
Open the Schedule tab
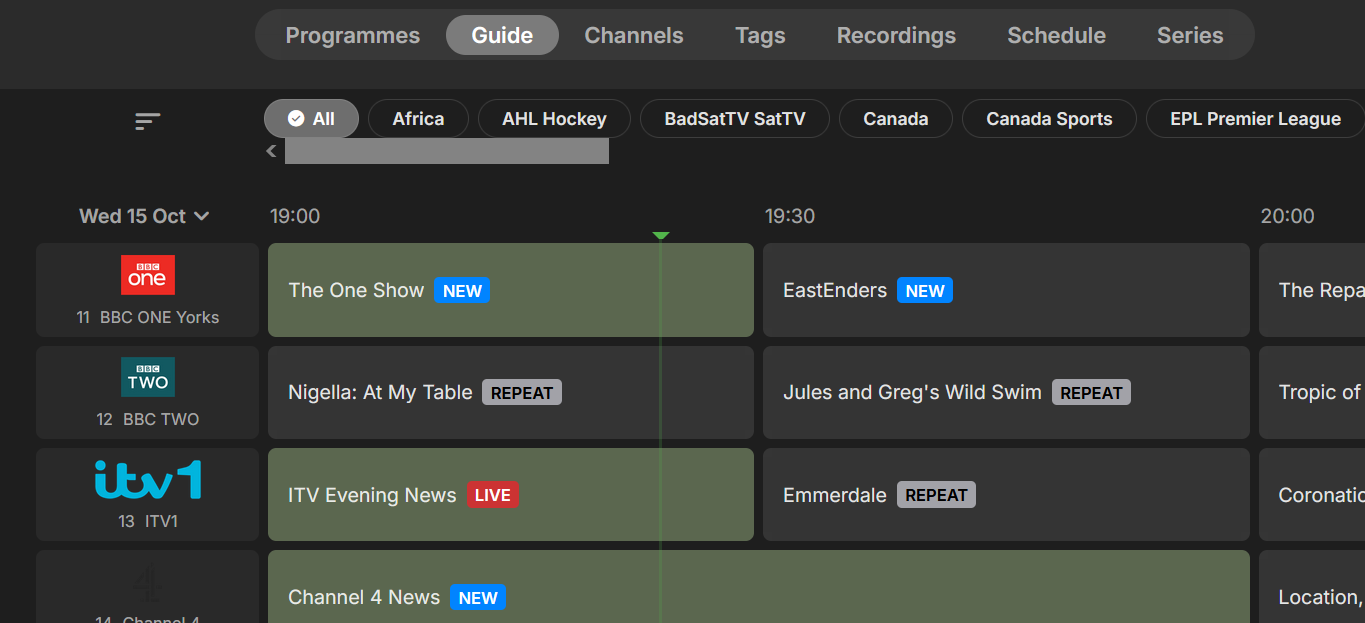[1056, 35]
